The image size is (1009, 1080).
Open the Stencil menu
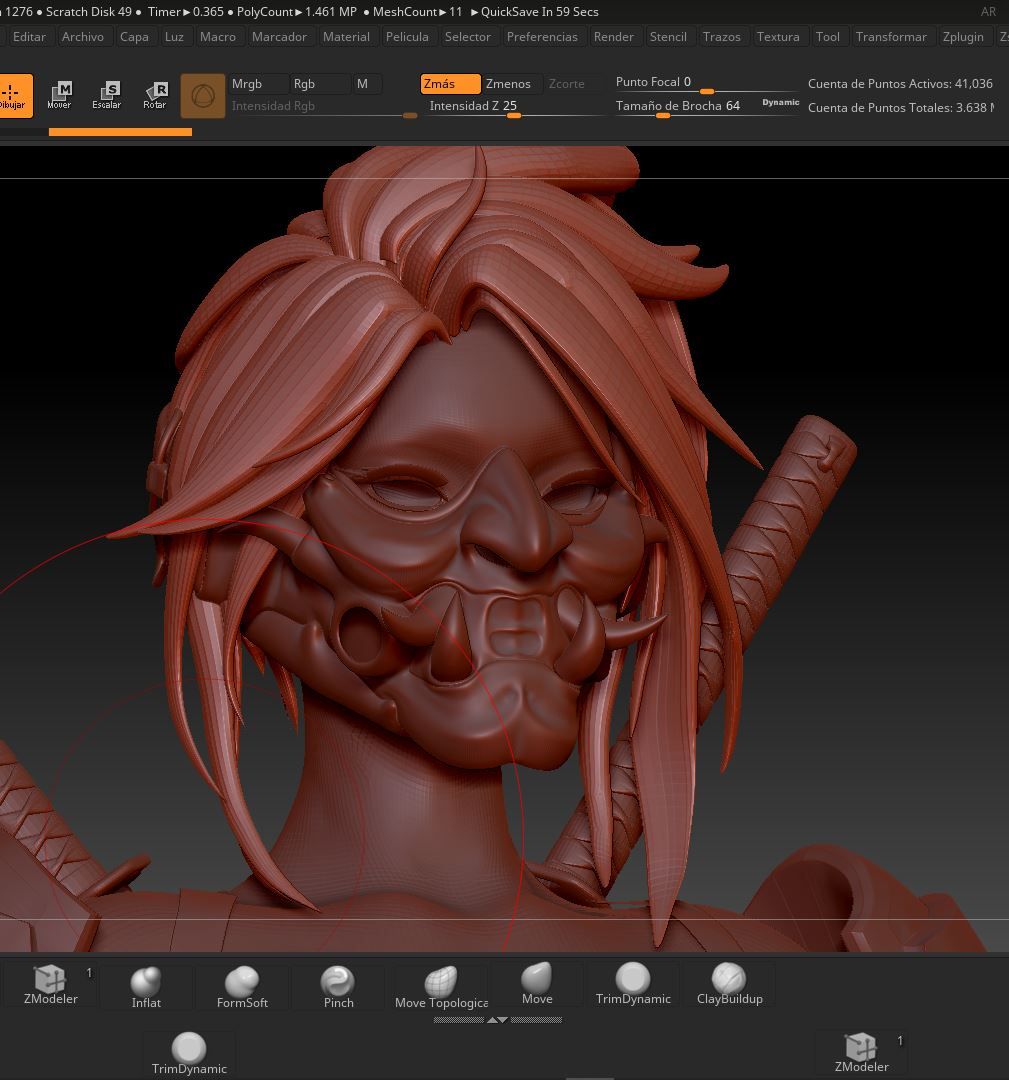click(668, 37)
